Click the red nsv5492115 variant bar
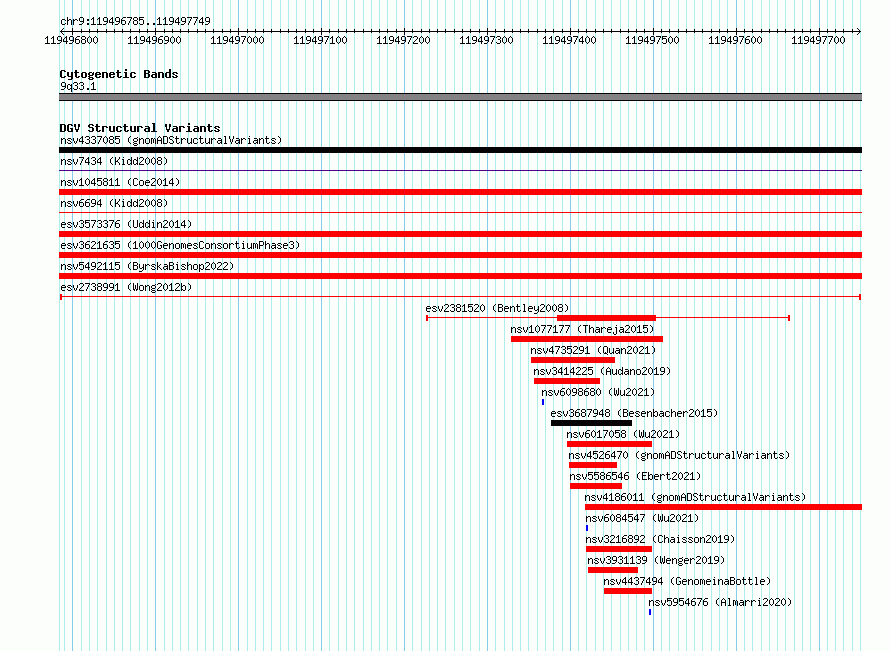The image size is (890, 651). [x=460, y=276]
